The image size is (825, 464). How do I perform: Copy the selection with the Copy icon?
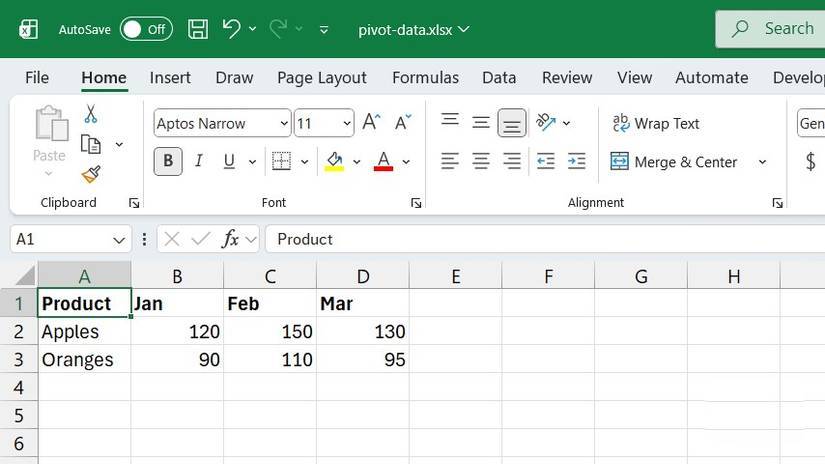pyautogui.click(x=90, y=144)
